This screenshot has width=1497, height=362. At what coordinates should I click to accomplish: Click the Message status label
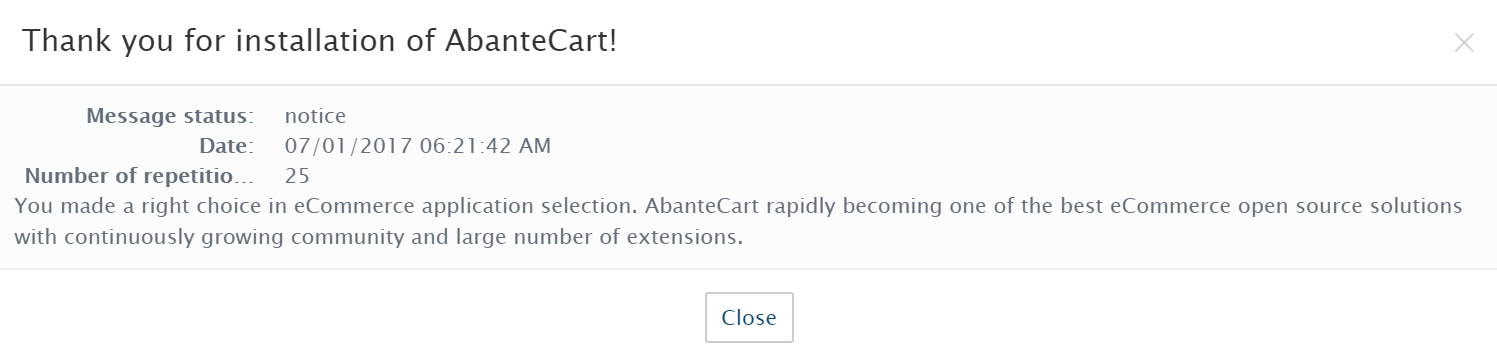tap(170, 116)
